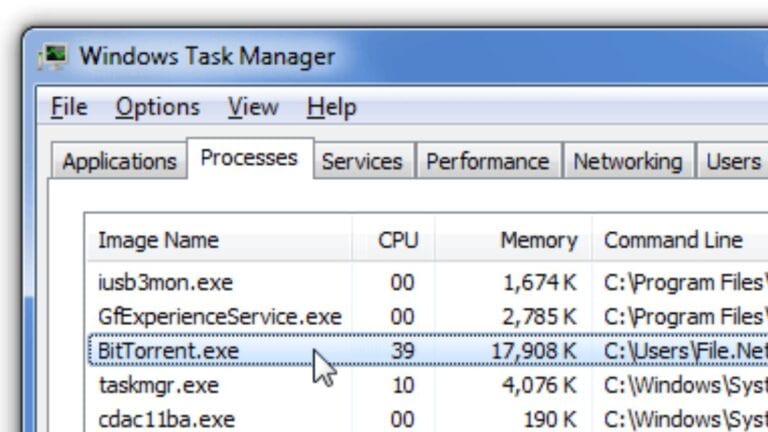Open the File menu

[x=68, y=107]
